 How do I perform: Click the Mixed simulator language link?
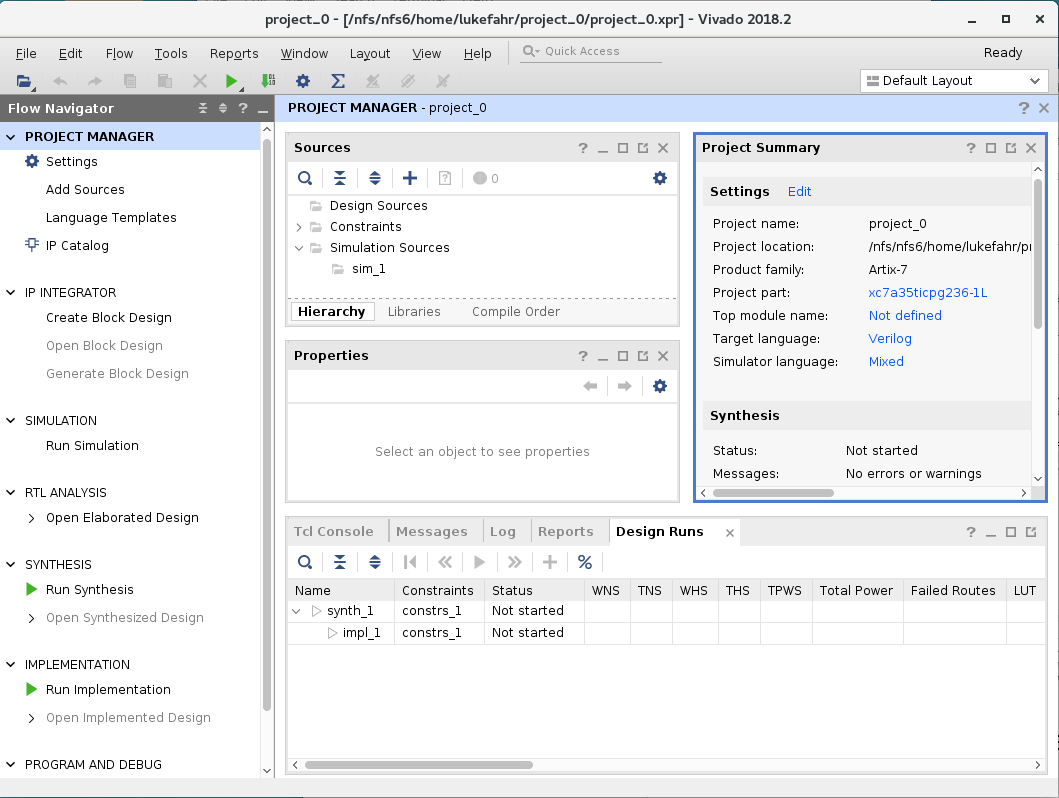tap(886, 361)
